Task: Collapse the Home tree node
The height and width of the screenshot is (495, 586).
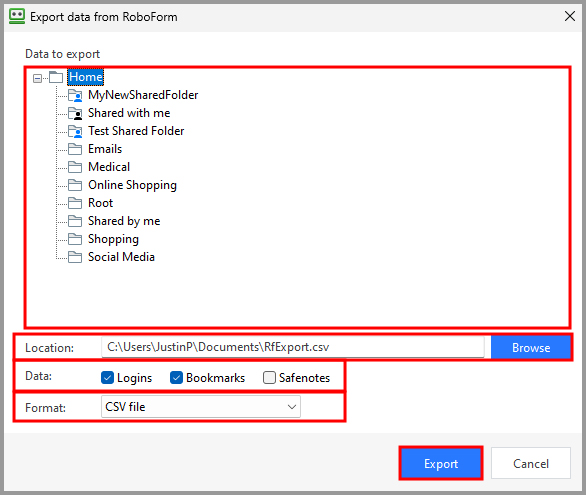Action: [37, 78]
